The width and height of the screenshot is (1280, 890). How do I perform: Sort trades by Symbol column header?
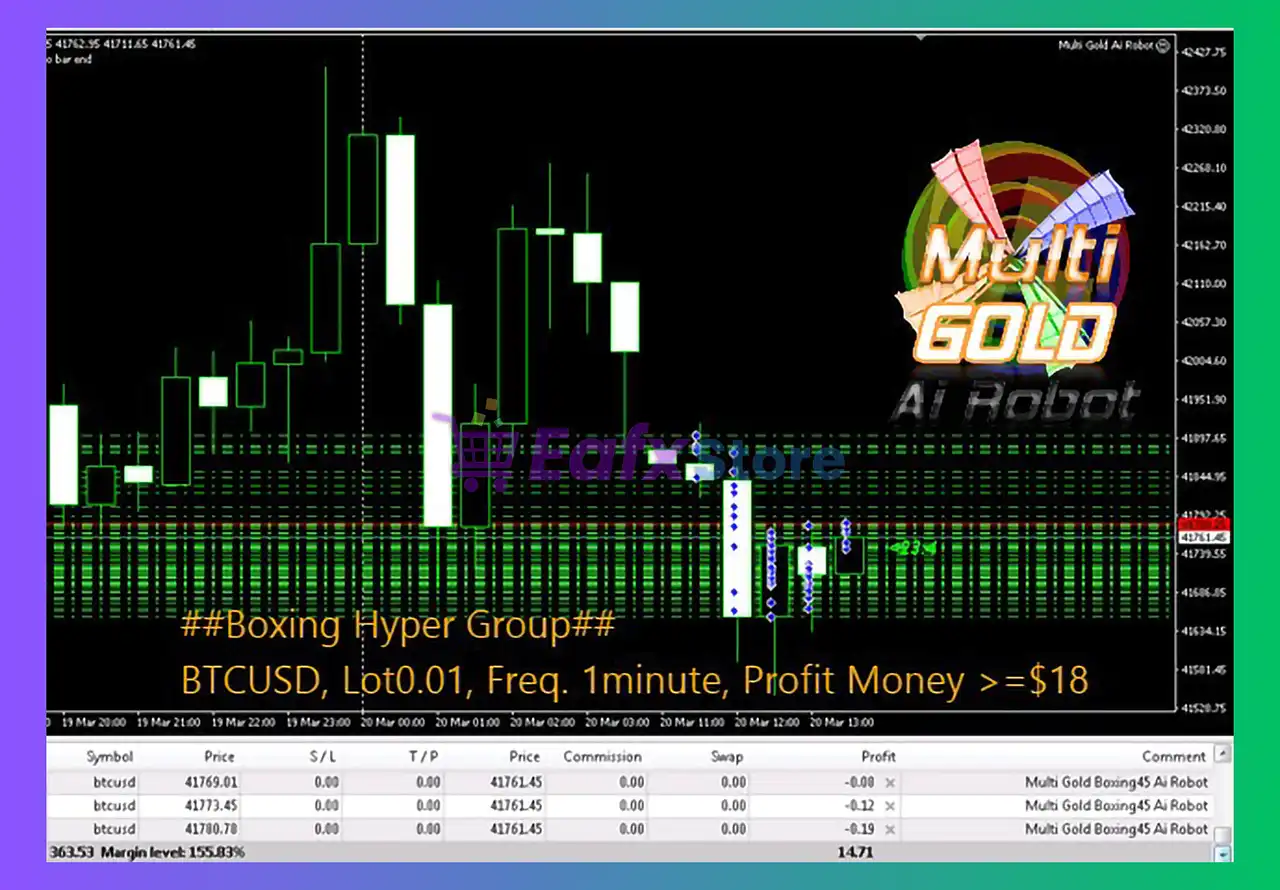coord(109,757)
